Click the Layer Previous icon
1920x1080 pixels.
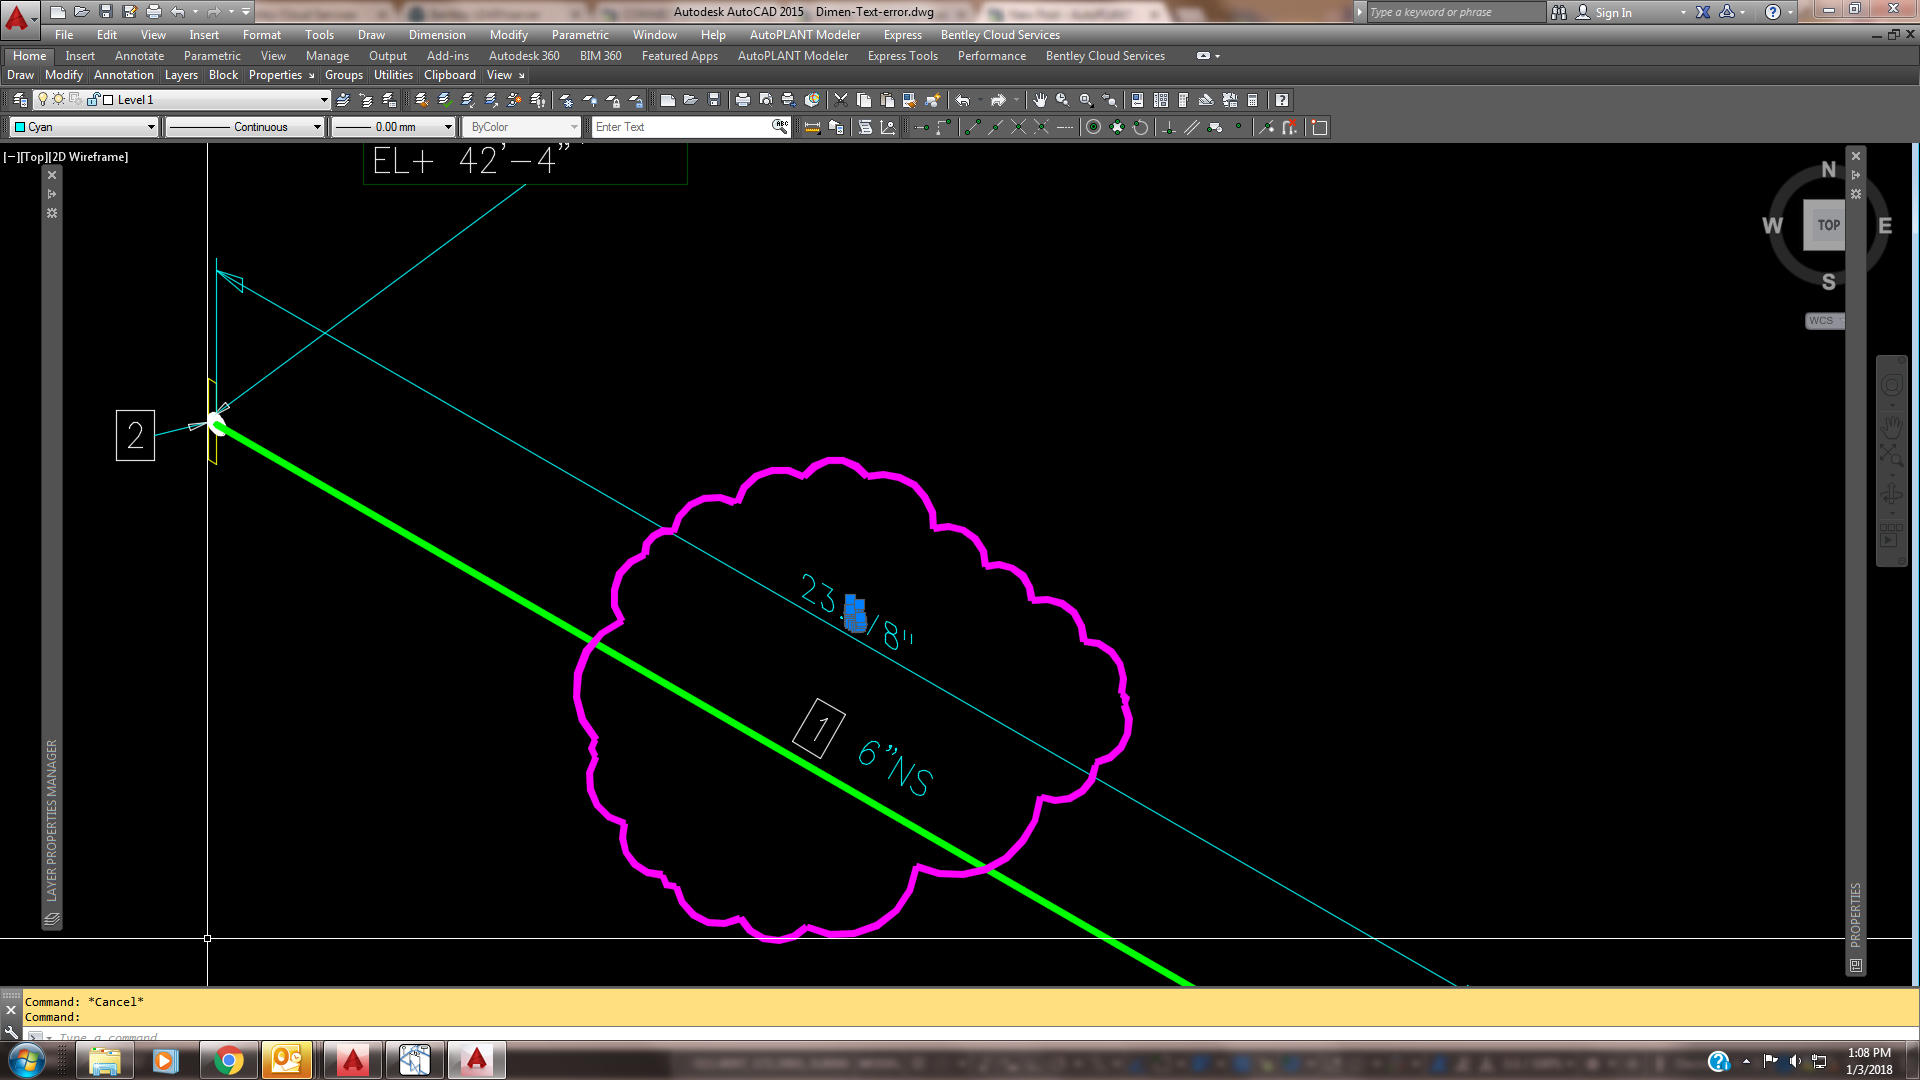(366, 100)
